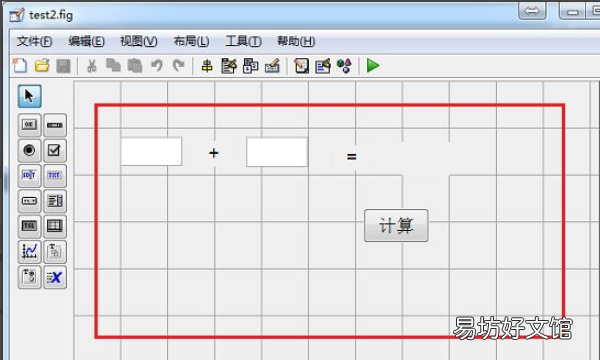Open the 编辑(E) menu
600x360 pixels.
[86, 41]
